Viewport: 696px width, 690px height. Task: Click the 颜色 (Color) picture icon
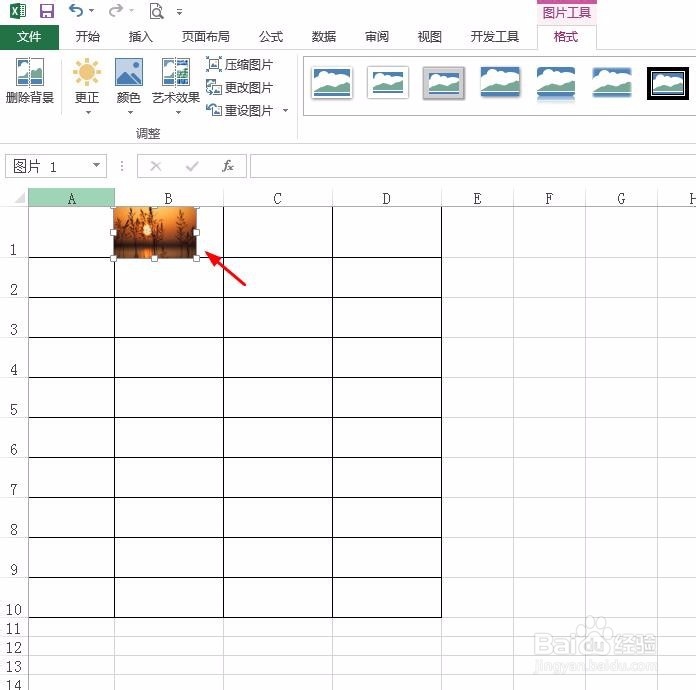(x=129, y=72)
